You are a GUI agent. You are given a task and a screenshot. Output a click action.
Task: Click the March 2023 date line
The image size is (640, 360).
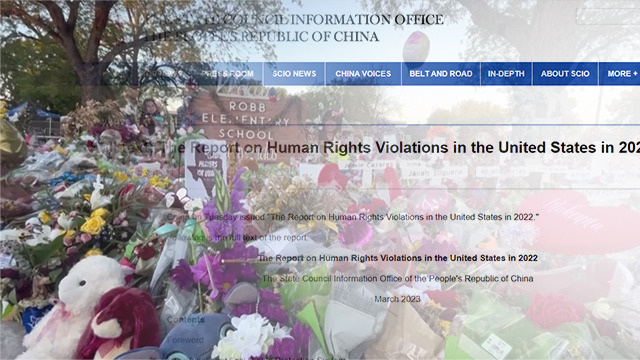tap(398, 299)
